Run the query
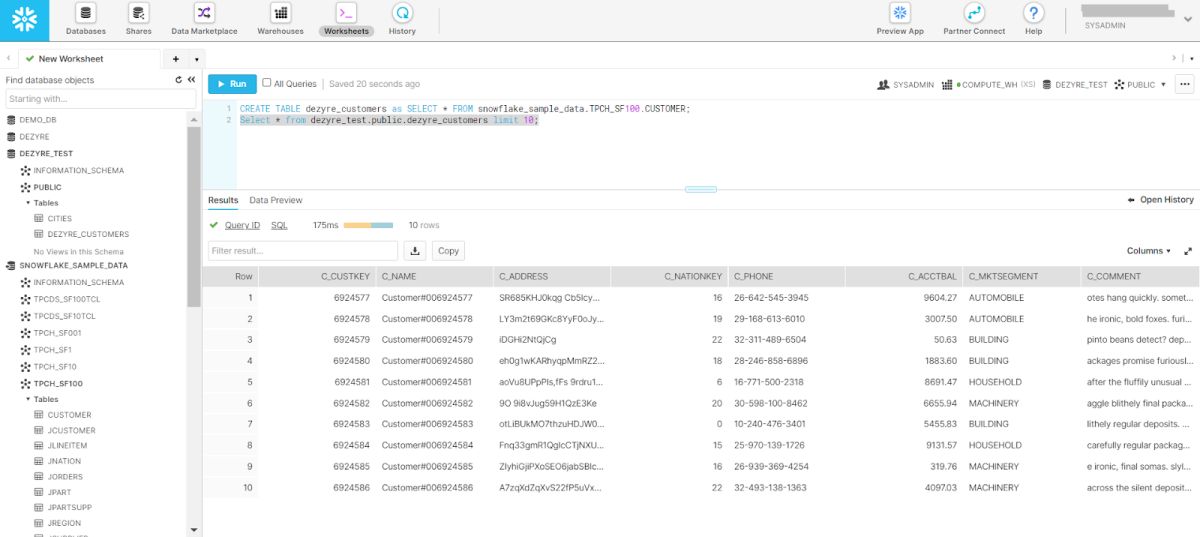Screen dimensions: 1200x537 tap(232, 84)
